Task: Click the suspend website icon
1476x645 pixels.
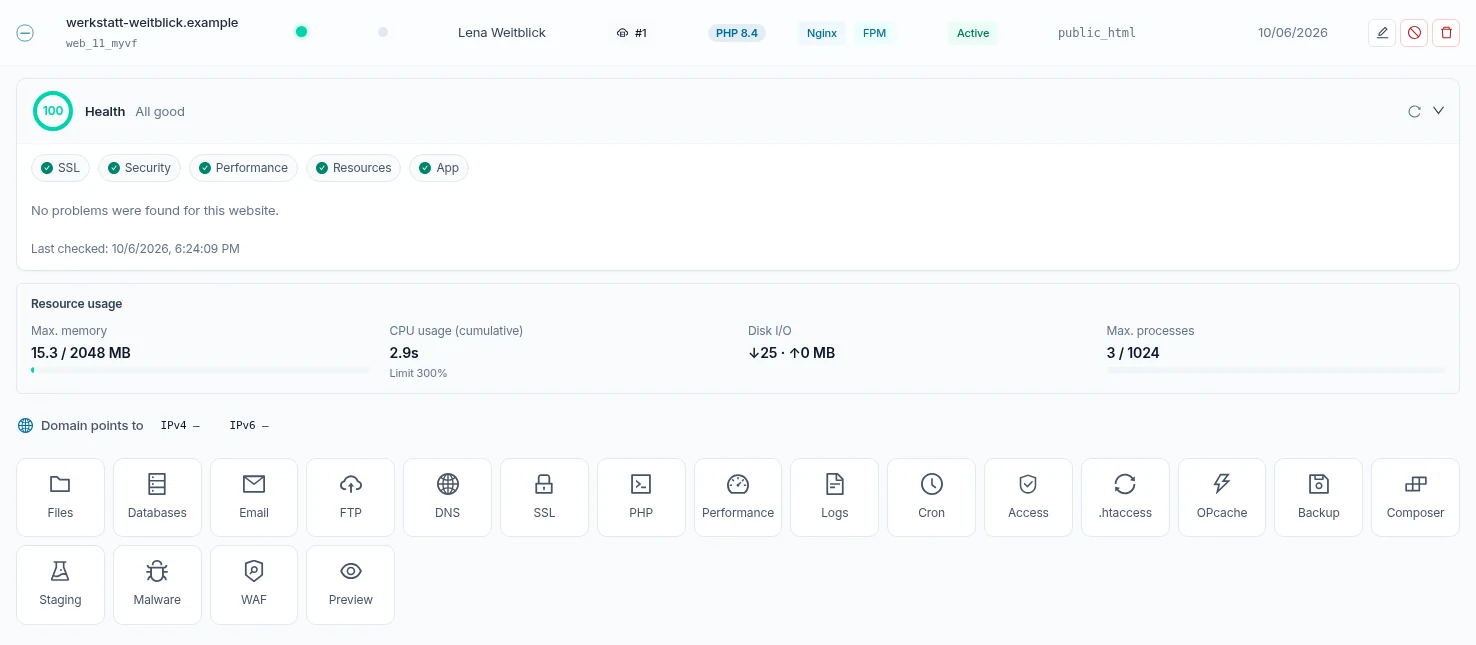Action: [x=1414, y=33]
